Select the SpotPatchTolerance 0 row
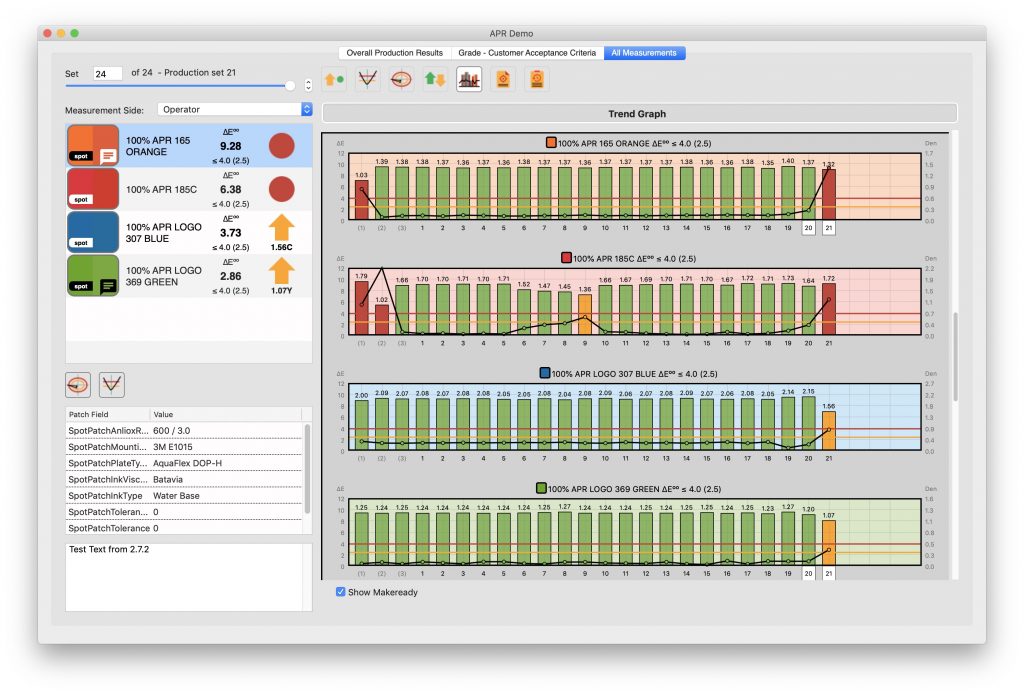Viewport: 1024px width, 694px height. click(184, 528)
